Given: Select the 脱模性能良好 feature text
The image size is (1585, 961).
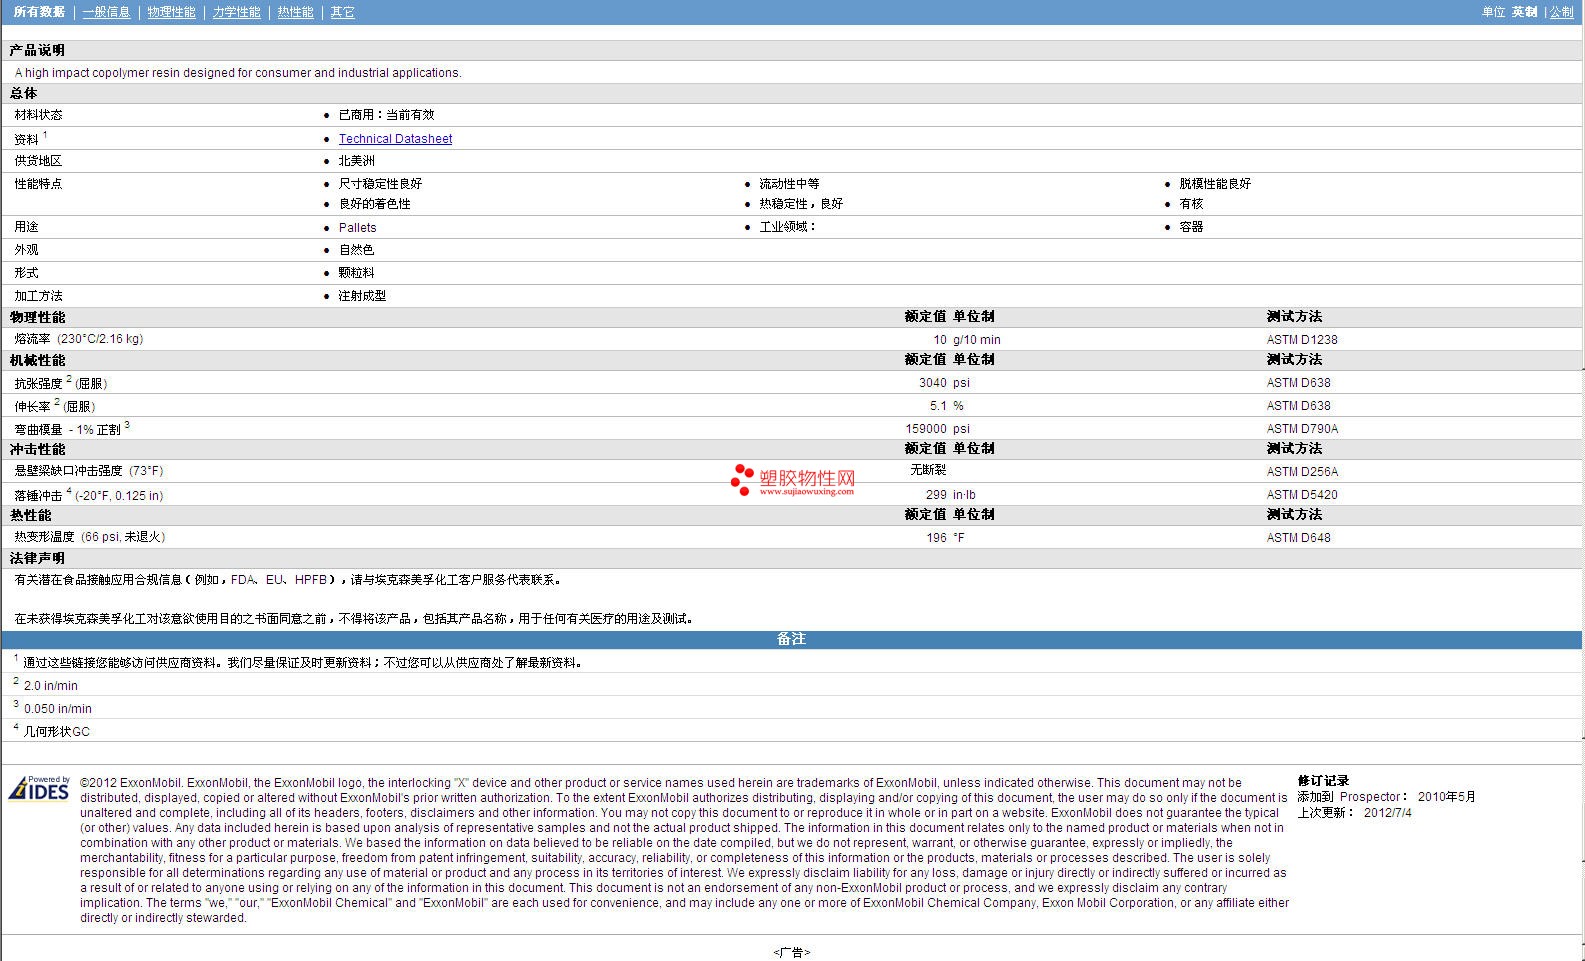Looking at the screenshot, I should [x=1214, y=184].
